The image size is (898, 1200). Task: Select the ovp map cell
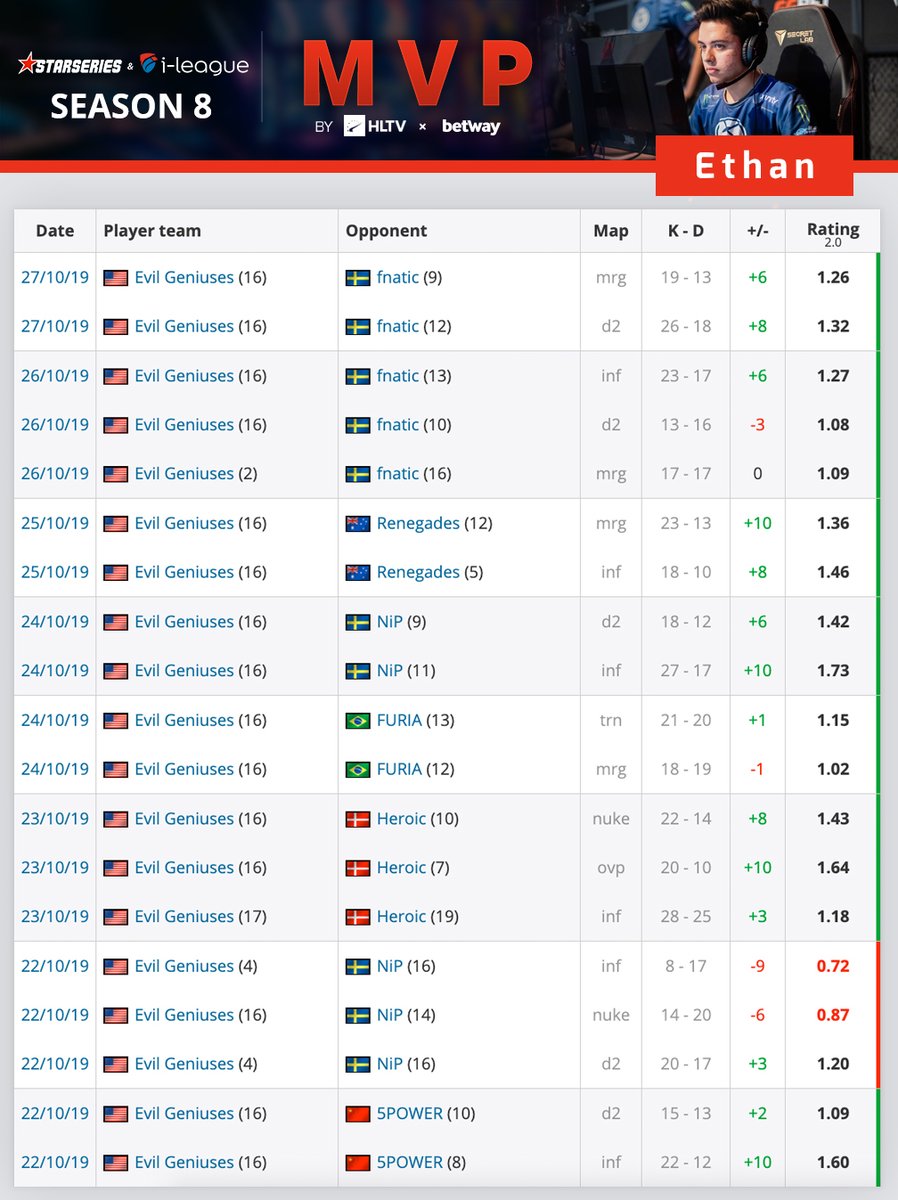611,867
